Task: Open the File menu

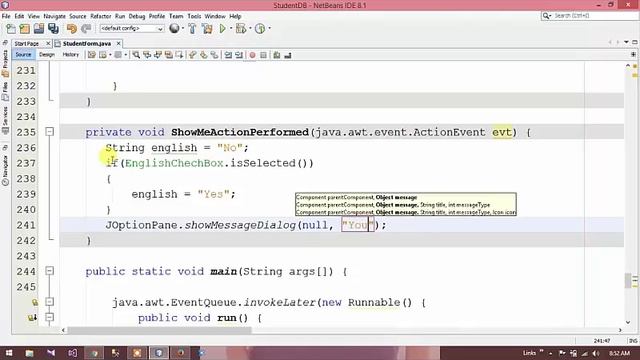Action: click(6, 16)
